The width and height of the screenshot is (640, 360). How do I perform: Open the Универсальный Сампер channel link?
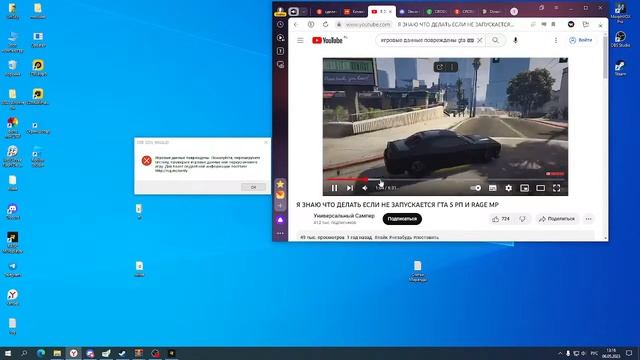[x=344, y=216]
